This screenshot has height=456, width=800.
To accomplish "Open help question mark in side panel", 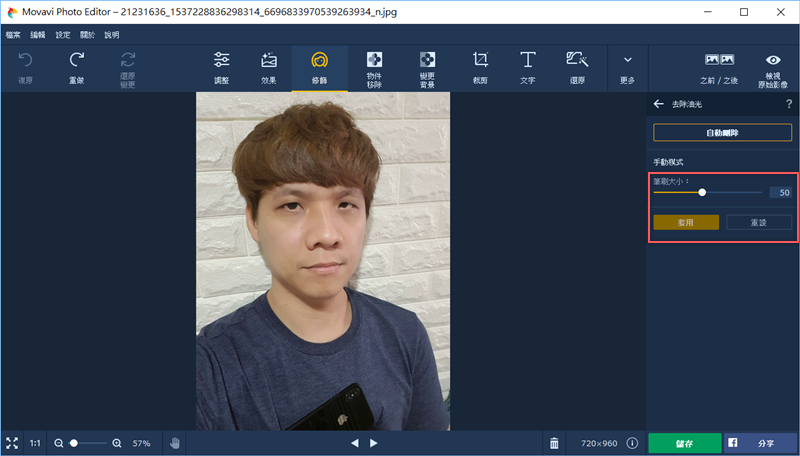I will [789, 104].
